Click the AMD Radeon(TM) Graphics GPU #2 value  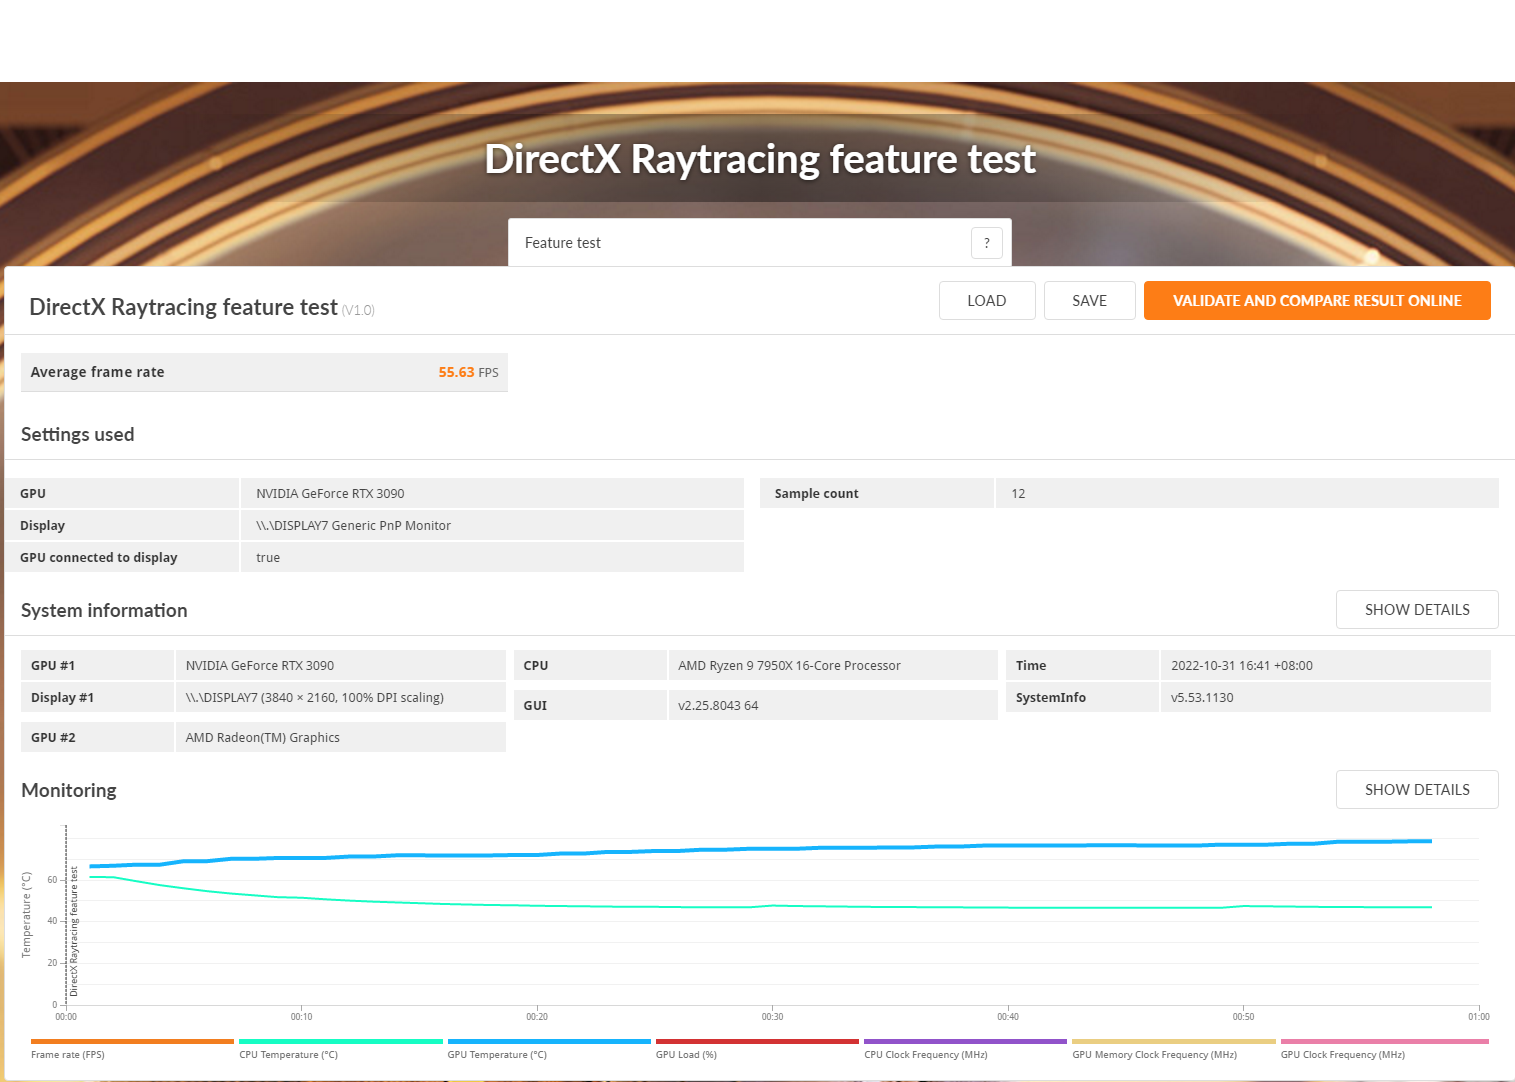[x=262, y=737]
